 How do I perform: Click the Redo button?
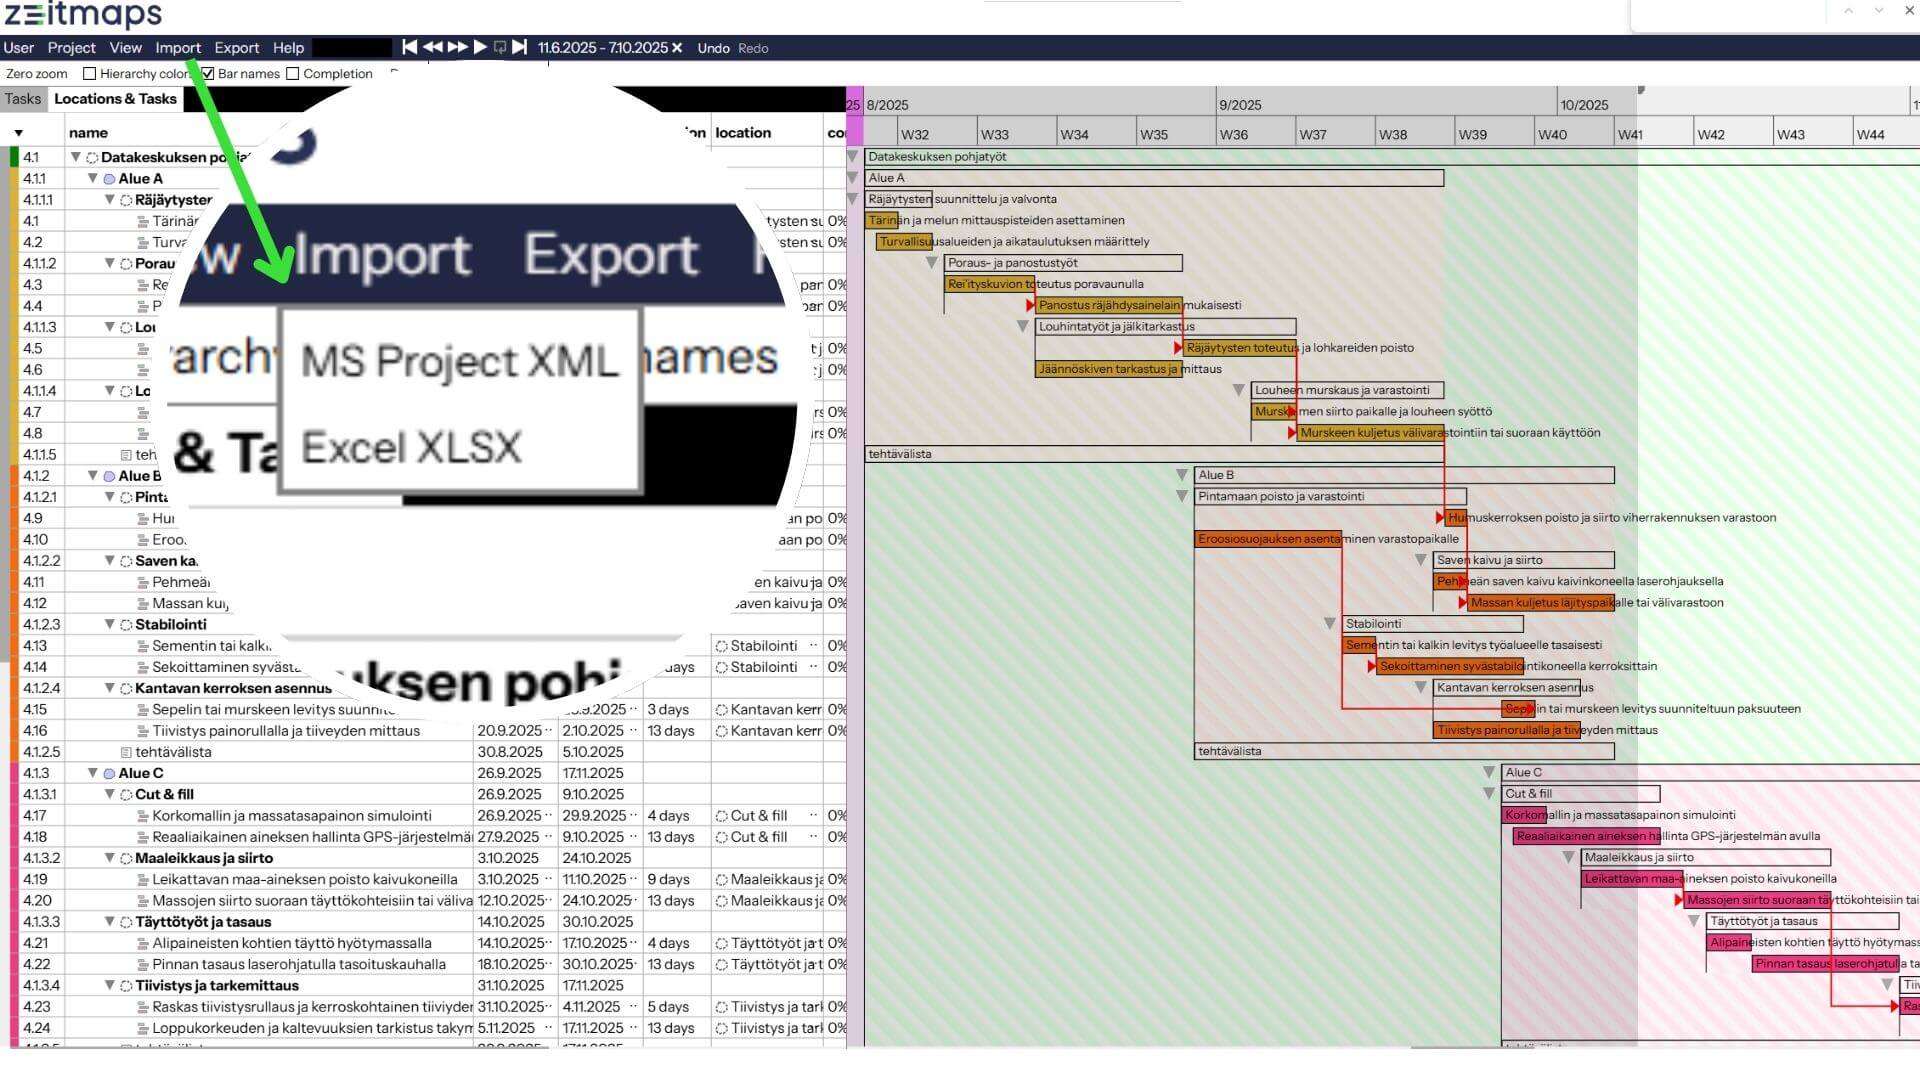[753, 48]
